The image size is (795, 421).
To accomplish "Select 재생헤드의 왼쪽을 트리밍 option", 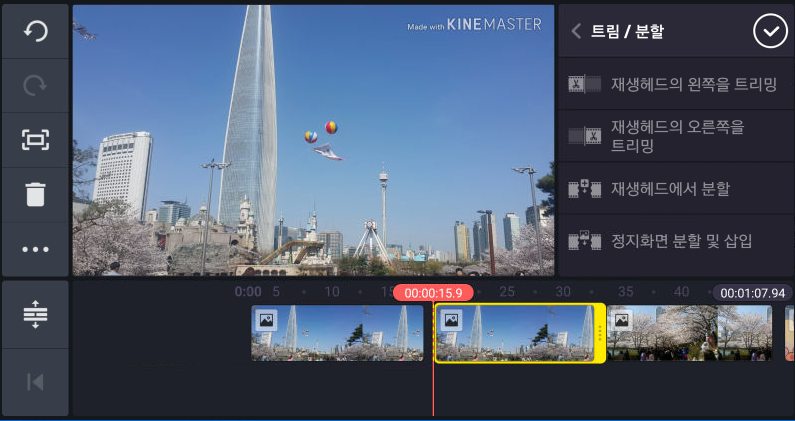I will [x=676, y=84].
